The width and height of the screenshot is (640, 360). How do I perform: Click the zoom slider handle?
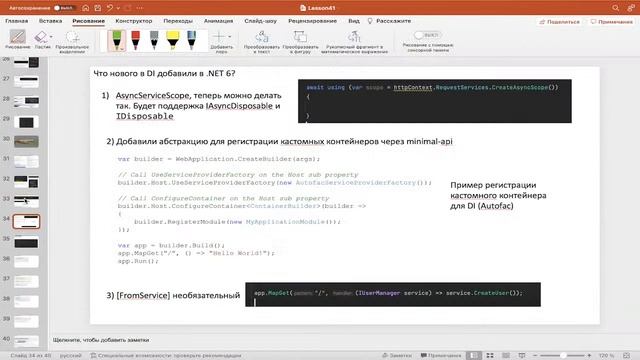[x=563, y=356]
